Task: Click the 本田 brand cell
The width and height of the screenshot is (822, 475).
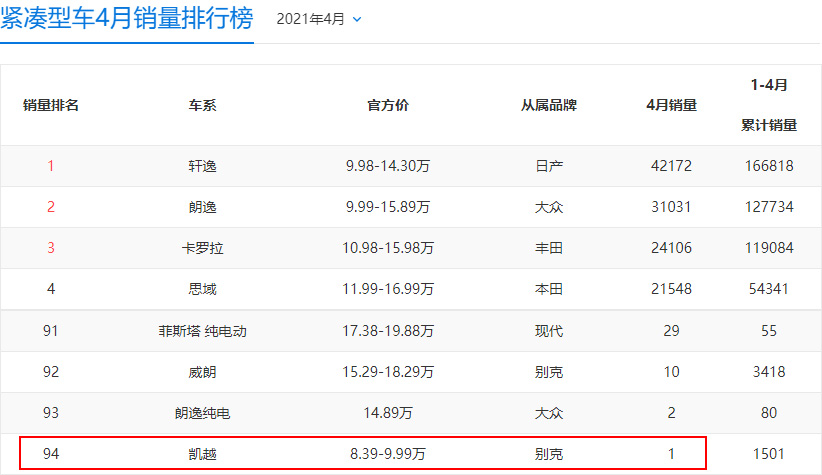Action: point(549,289)
